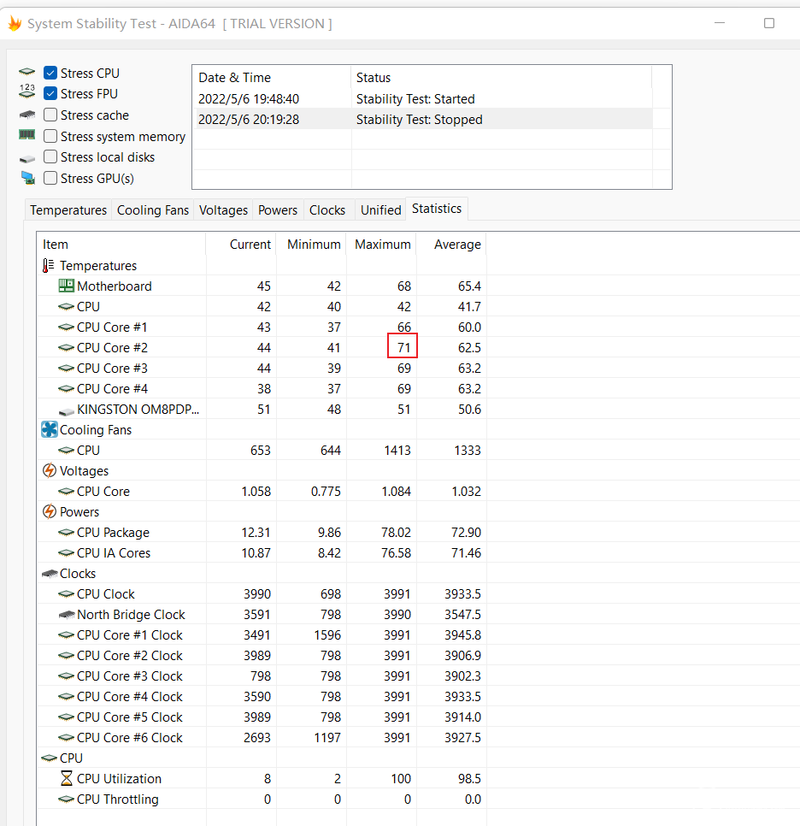Click the KINGSTON drive icon

[66, 410]
